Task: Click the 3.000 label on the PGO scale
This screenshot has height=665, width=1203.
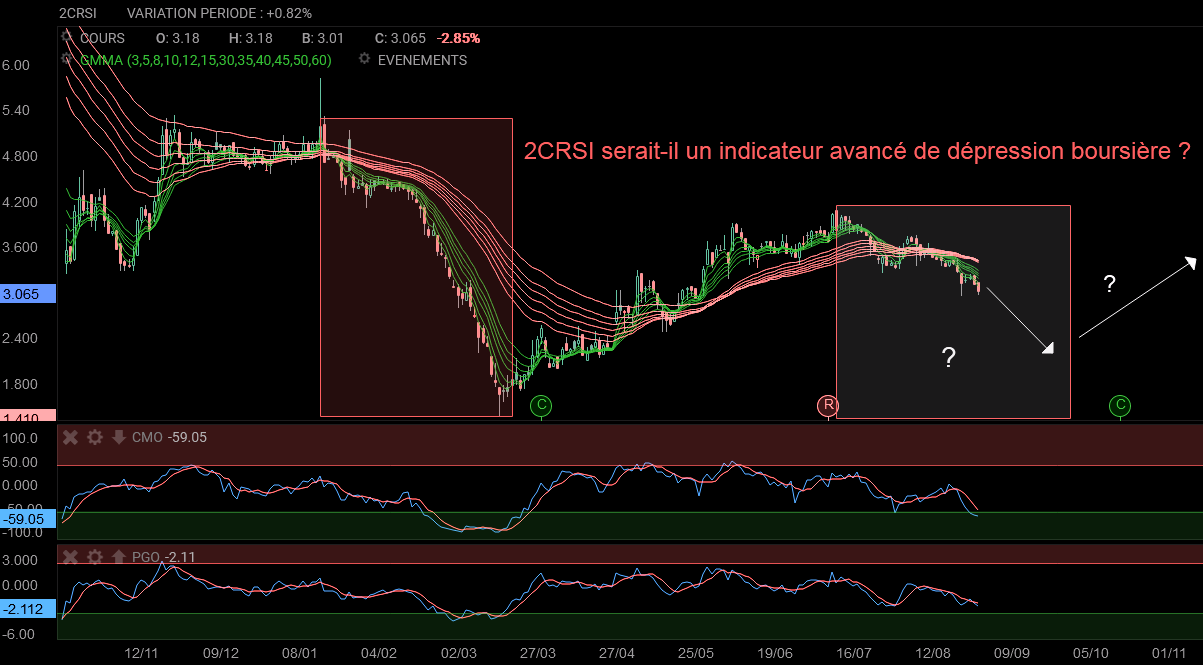Action: (21, 561)
